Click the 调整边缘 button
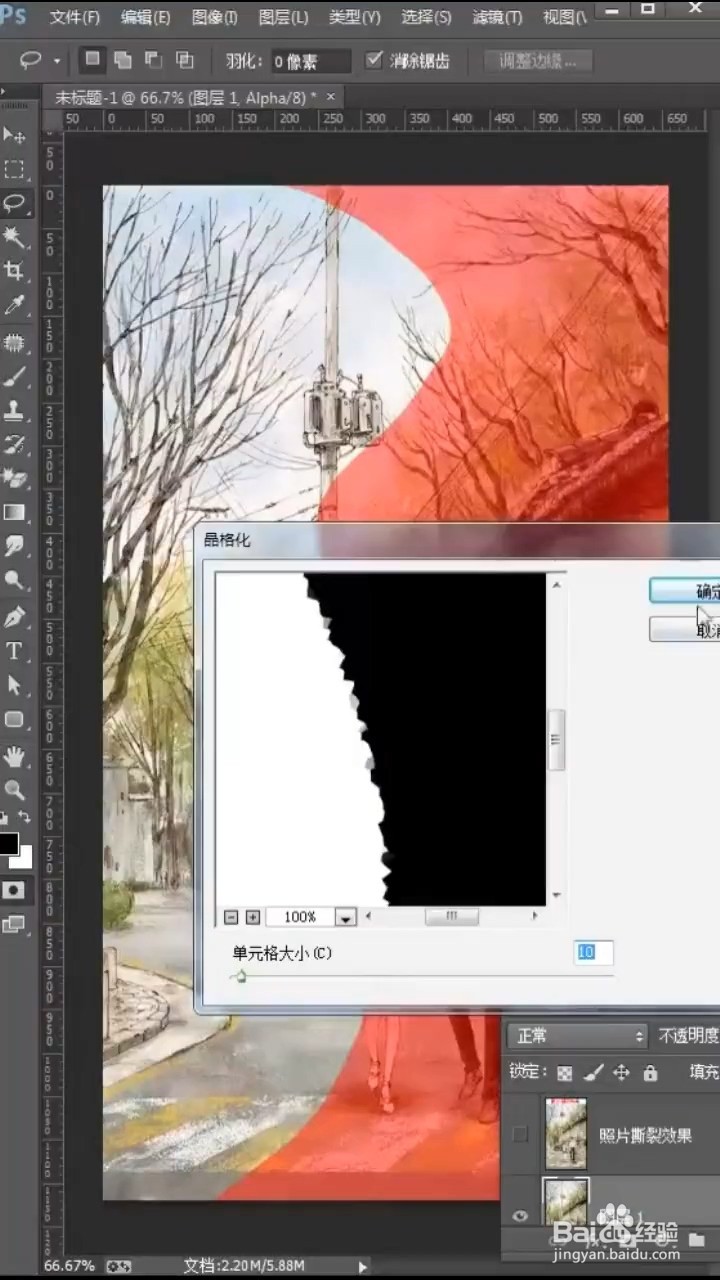This screenshot has width=720, height=1280. click(x=537, y=61)
